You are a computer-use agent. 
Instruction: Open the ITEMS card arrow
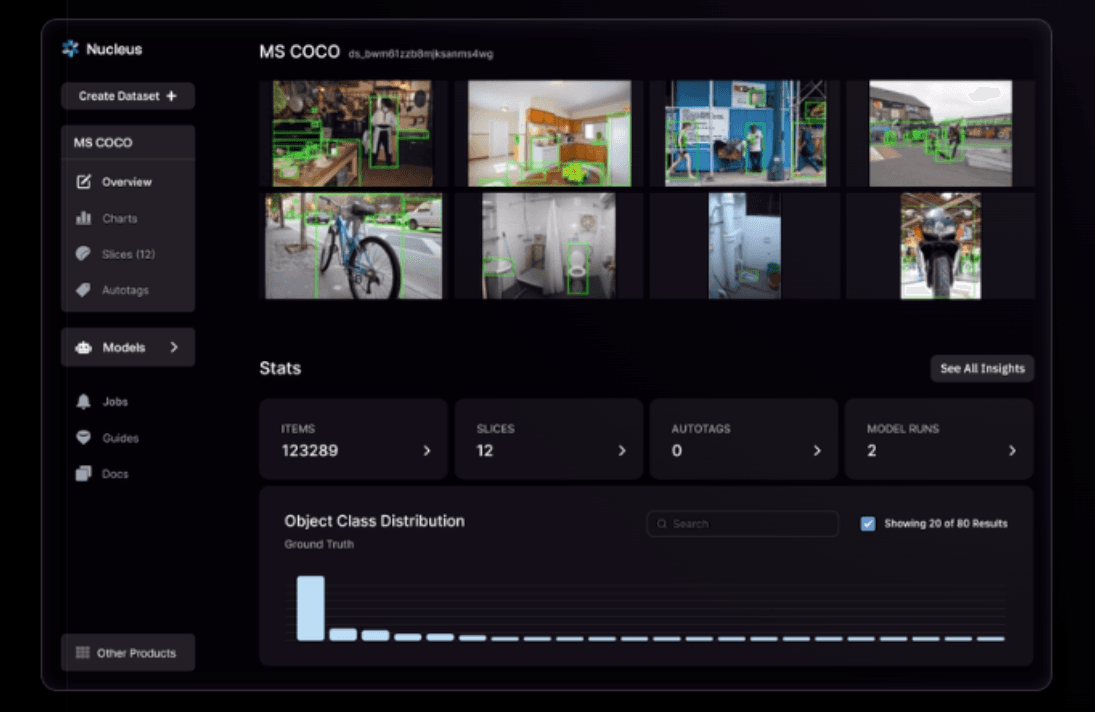(427, 451)
